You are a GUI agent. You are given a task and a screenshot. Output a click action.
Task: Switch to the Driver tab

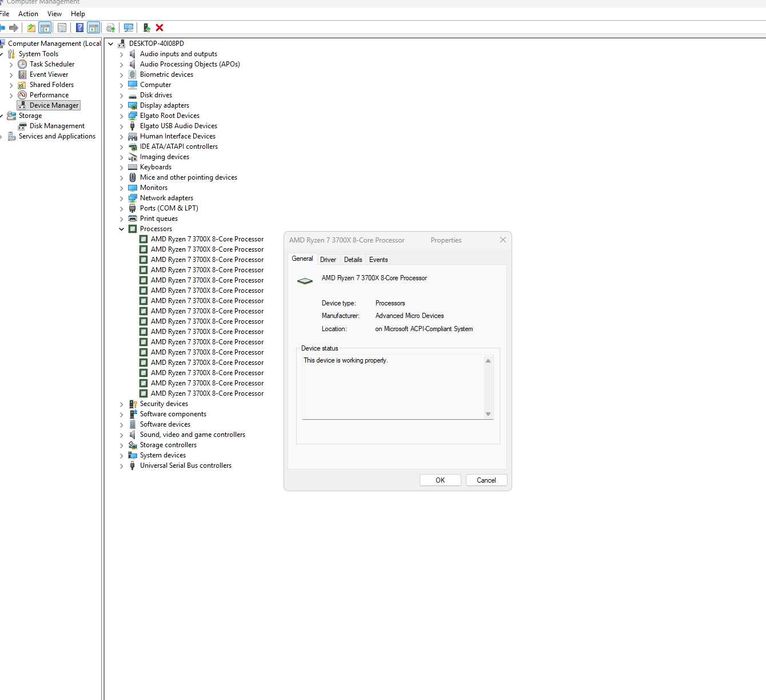[x=328, y=259]
